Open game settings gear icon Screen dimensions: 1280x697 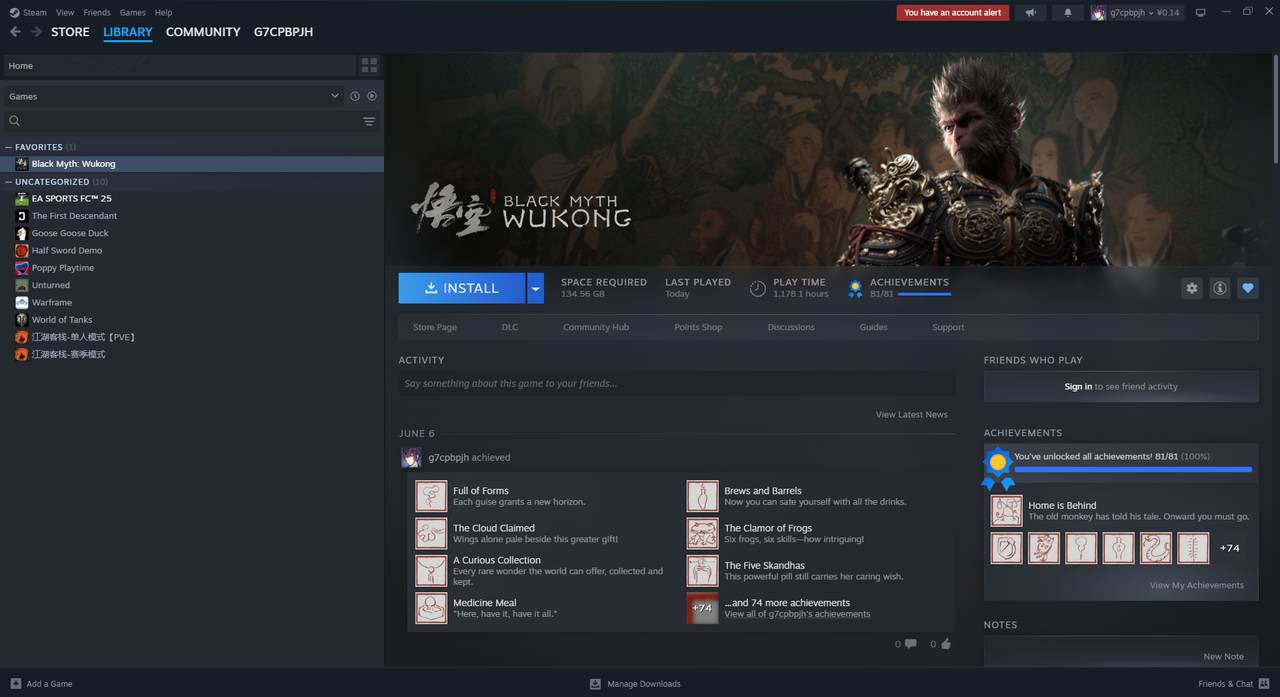[x=1191, y=288]
